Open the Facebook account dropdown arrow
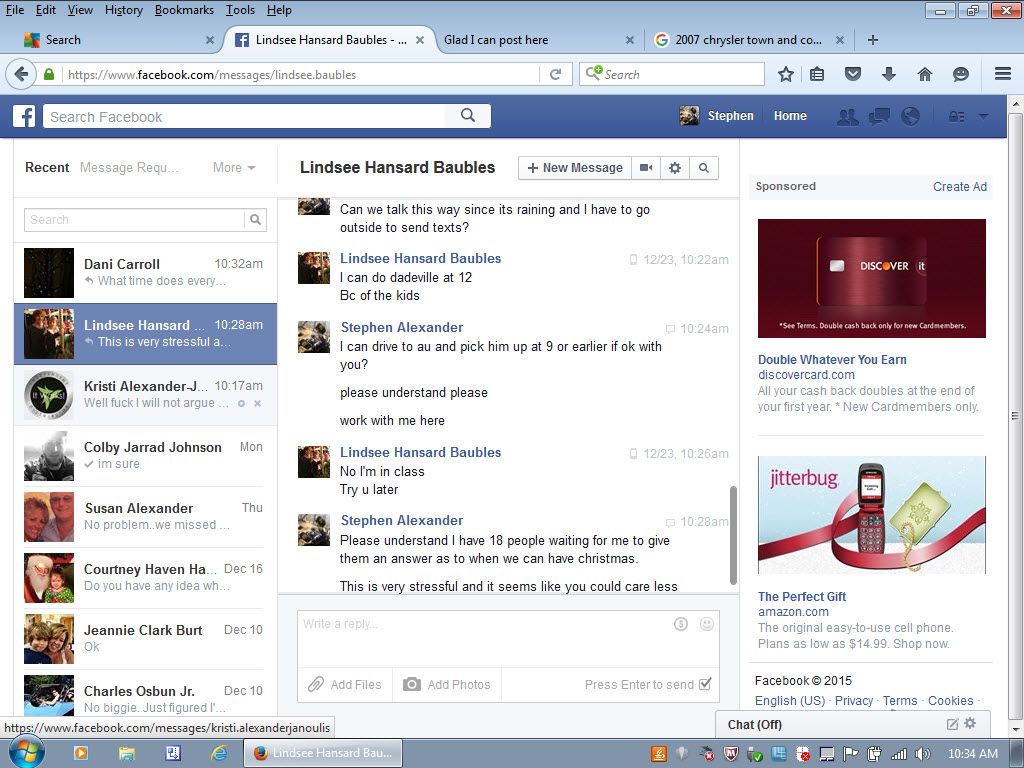This screenshot has height=768, width=1024. pyautogui.click(x=983, y=116)
